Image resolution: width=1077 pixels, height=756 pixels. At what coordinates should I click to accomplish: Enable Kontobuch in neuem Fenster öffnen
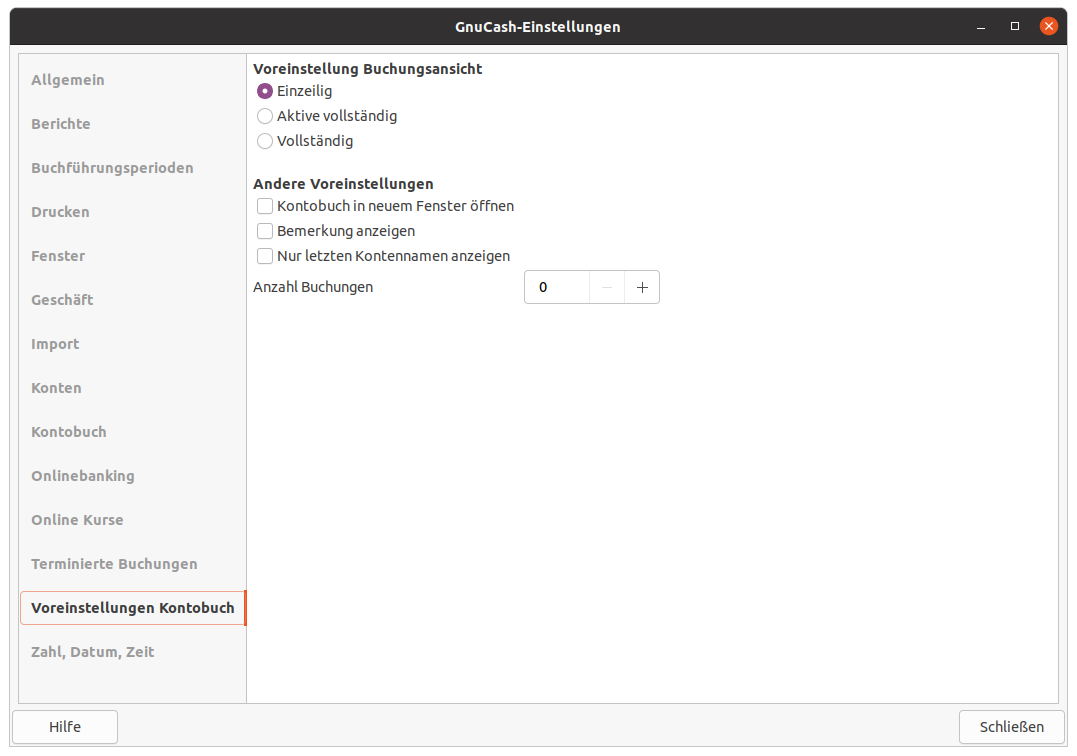(x=265, y=206)
